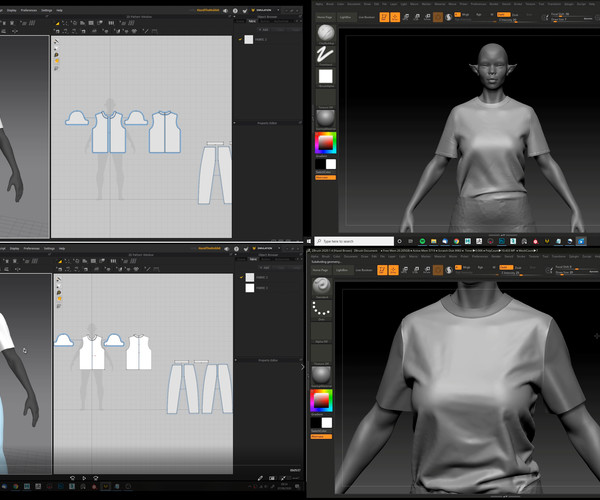Viewport: 600px width, 500px height.
Task: Open Spotify from the Windows taskbar
Action: click(x=422, y=241)
